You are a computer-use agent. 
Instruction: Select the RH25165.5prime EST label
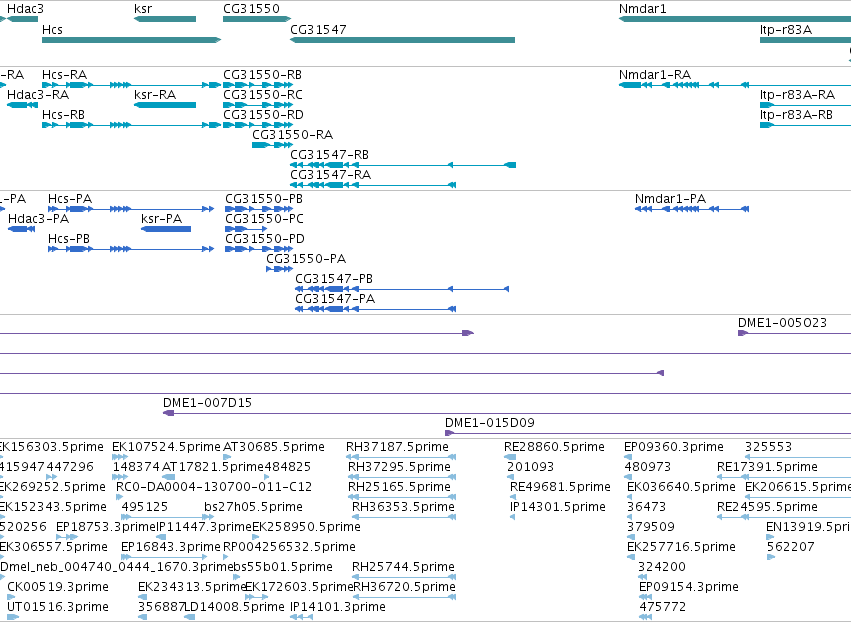coord(399,487)
